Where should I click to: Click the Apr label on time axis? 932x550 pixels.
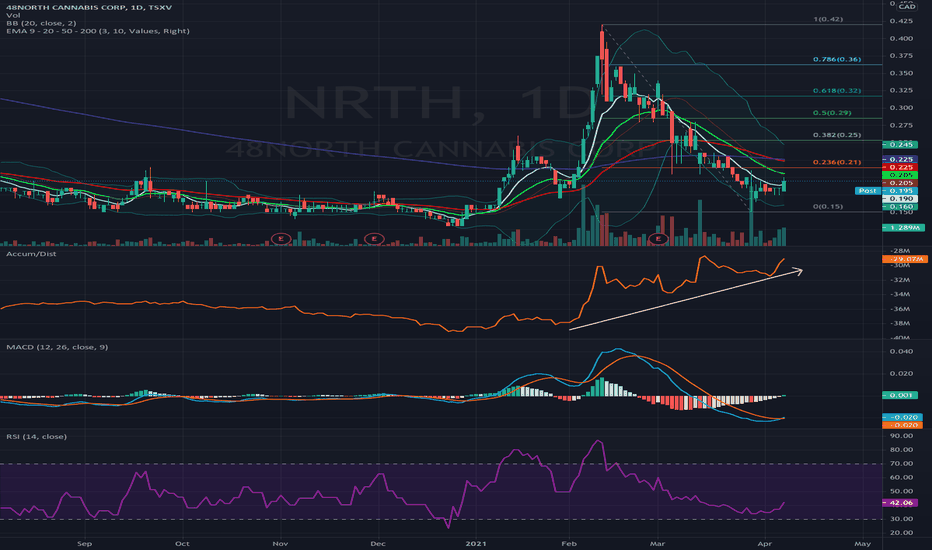pyautogui.click(x=765, y=543)
